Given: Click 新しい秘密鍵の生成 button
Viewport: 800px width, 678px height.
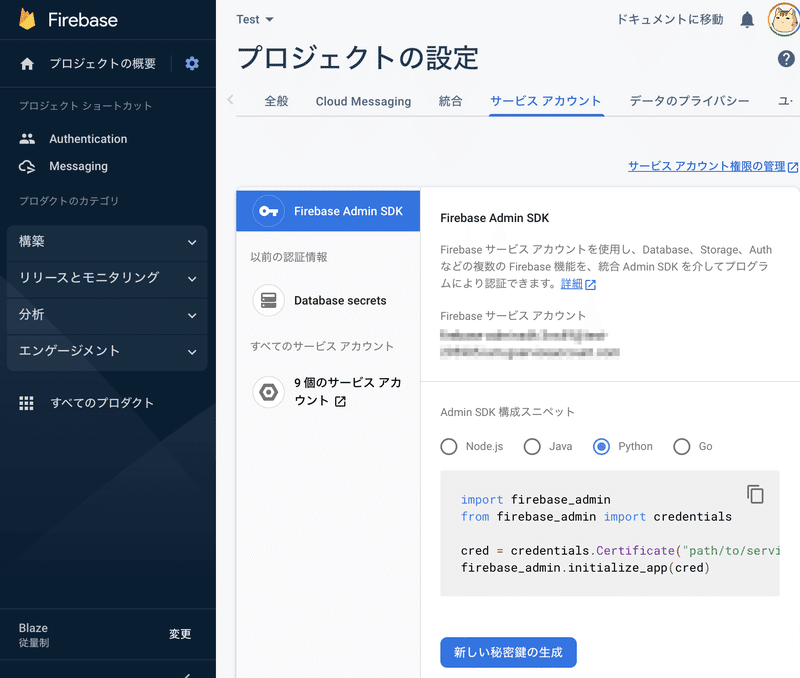Looking at the screenshot, I should pyautogui.click(x=508, y=652).
